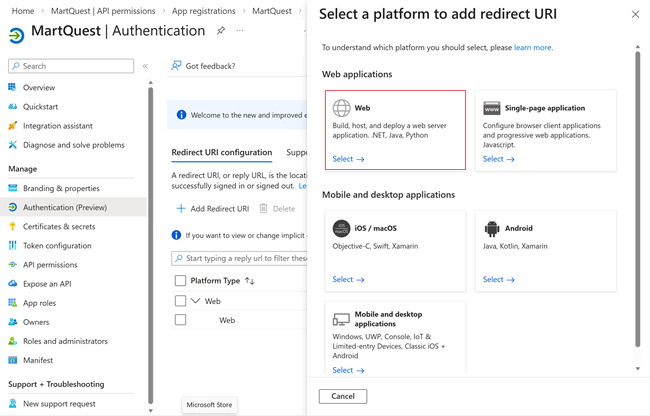Viewport: 650px width, 416px height.
Task: Sort by Platform Type arrows
Action: [250, 281]
